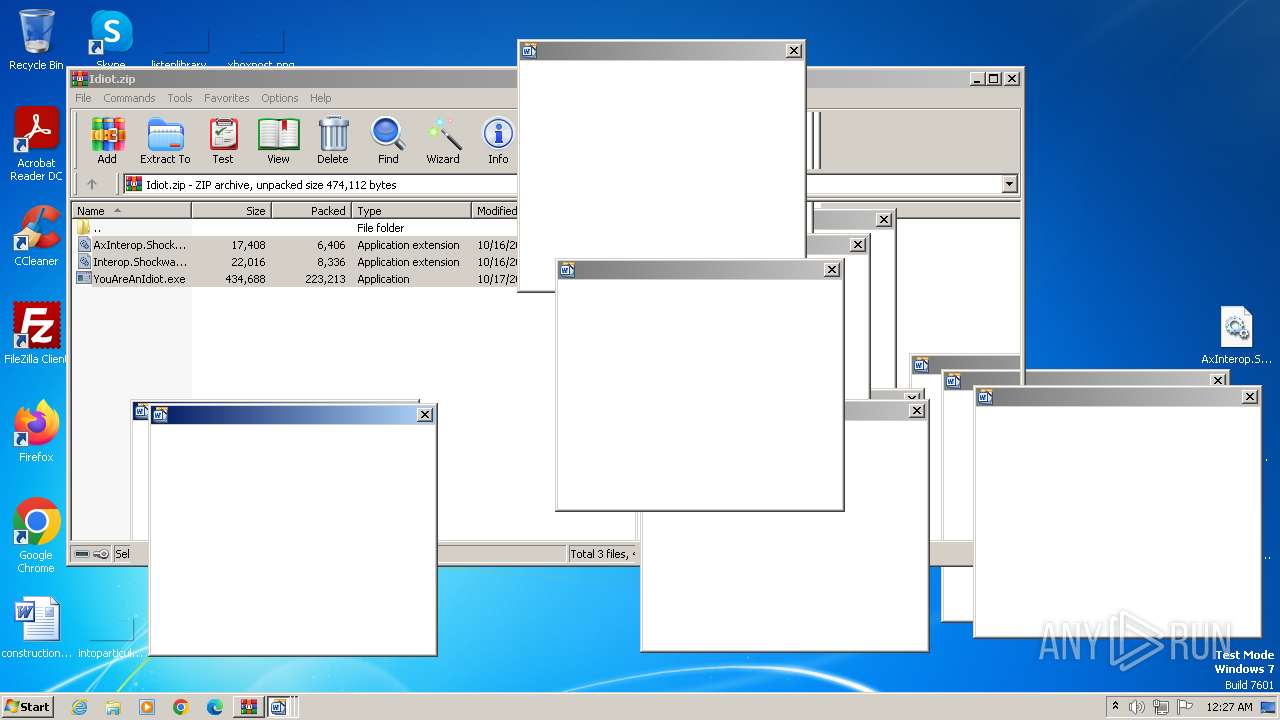Show hidden tray icons arrow
The width and height of the screenshot is (1280, 720).
tap(1115, 707)
